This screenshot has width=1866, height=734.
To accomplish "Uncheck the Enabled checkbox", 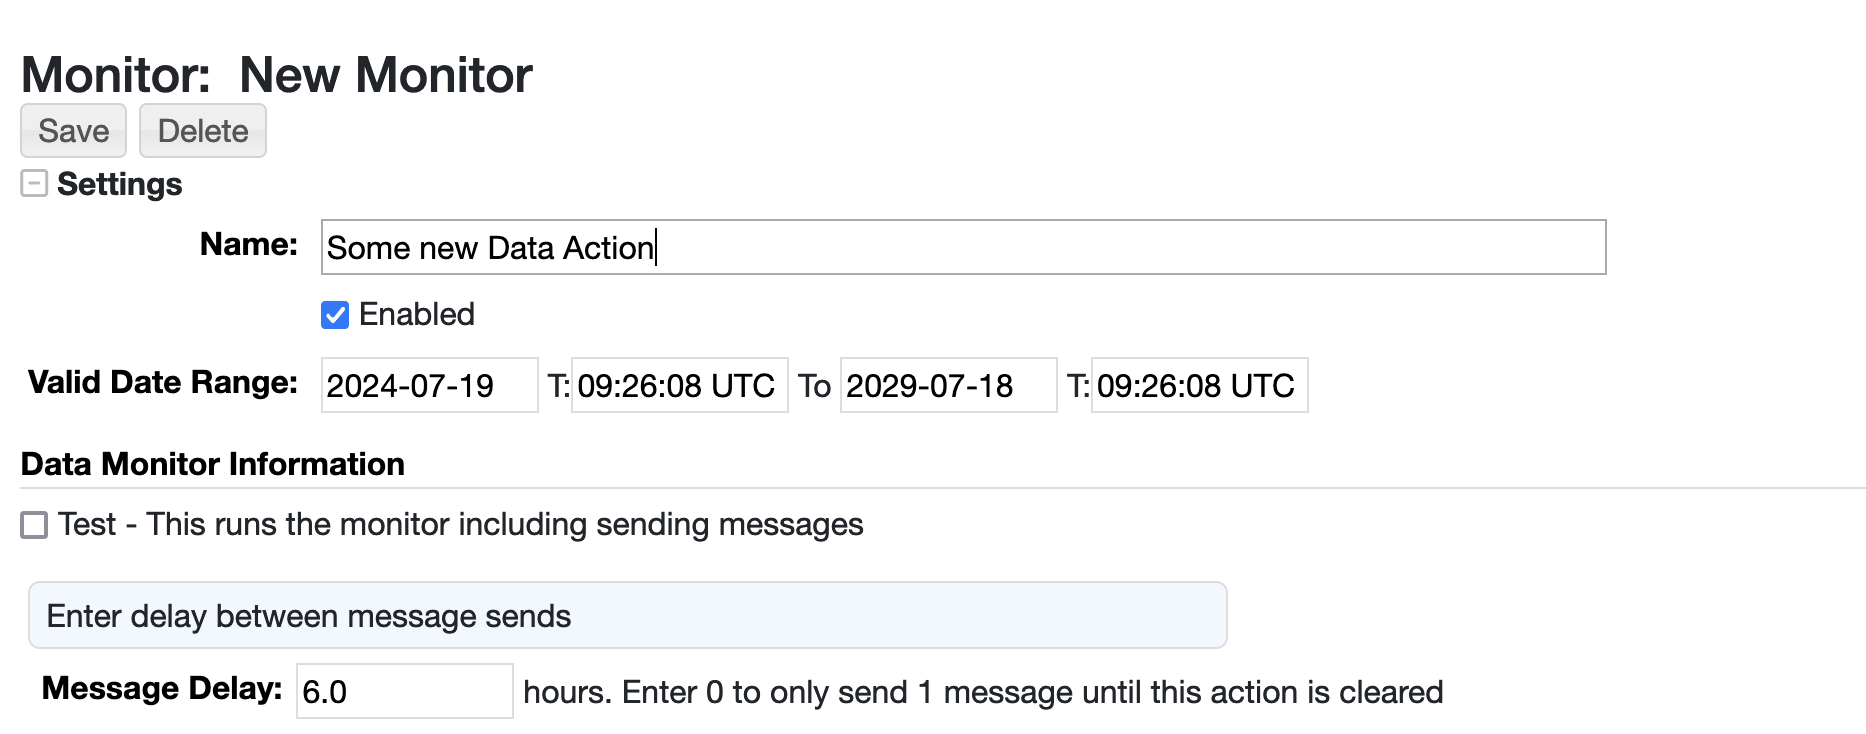I will 335,315.
